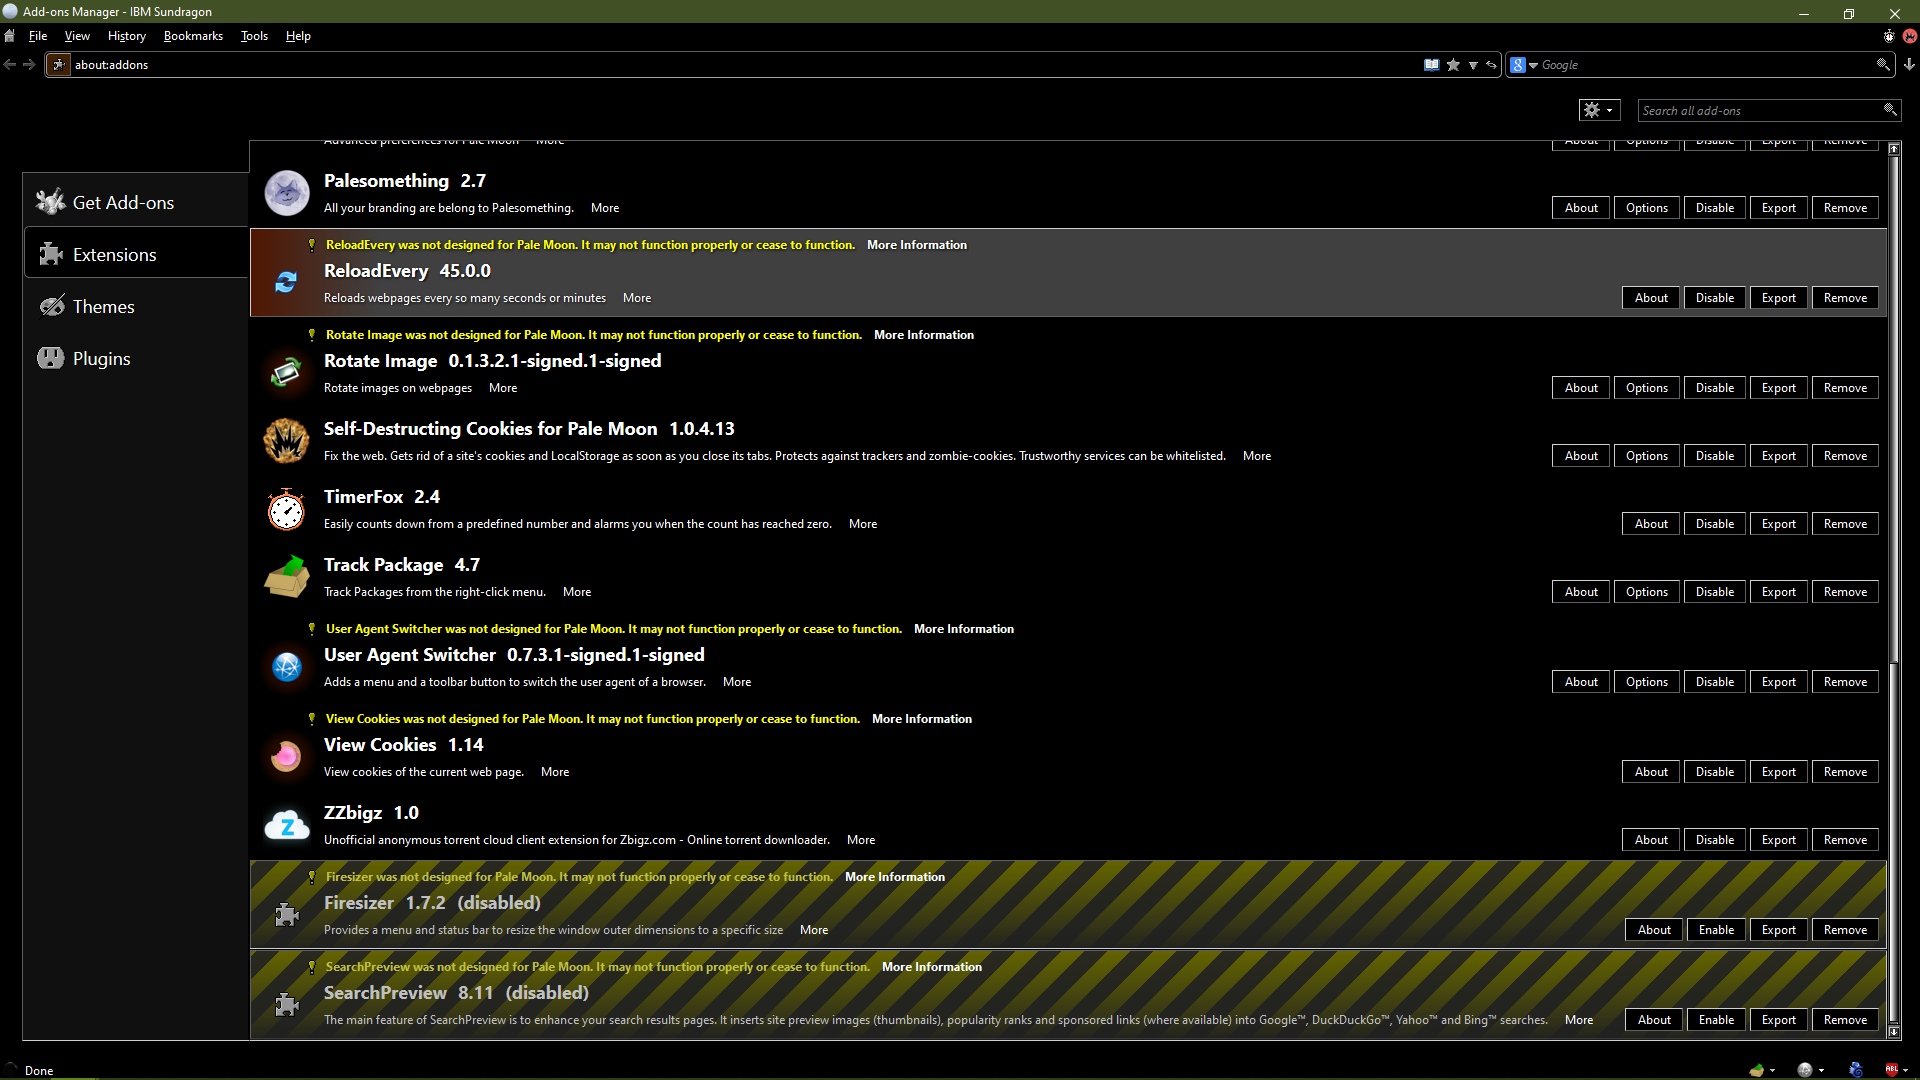Expand More for ReloadEvery description
The image size is (1920, 1080).
636,298
